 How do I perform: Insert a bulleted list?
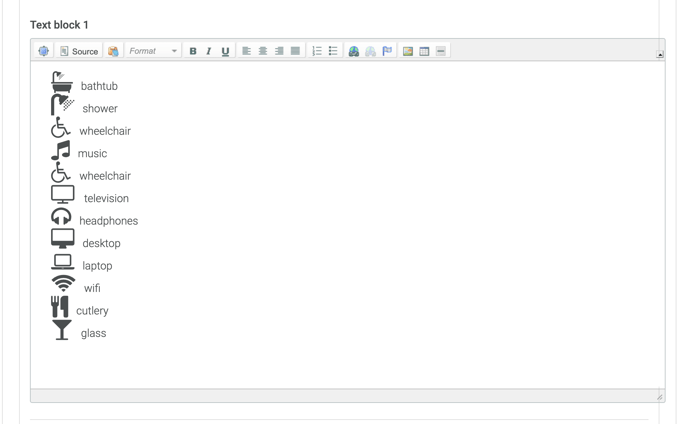(x=333, y=51)
